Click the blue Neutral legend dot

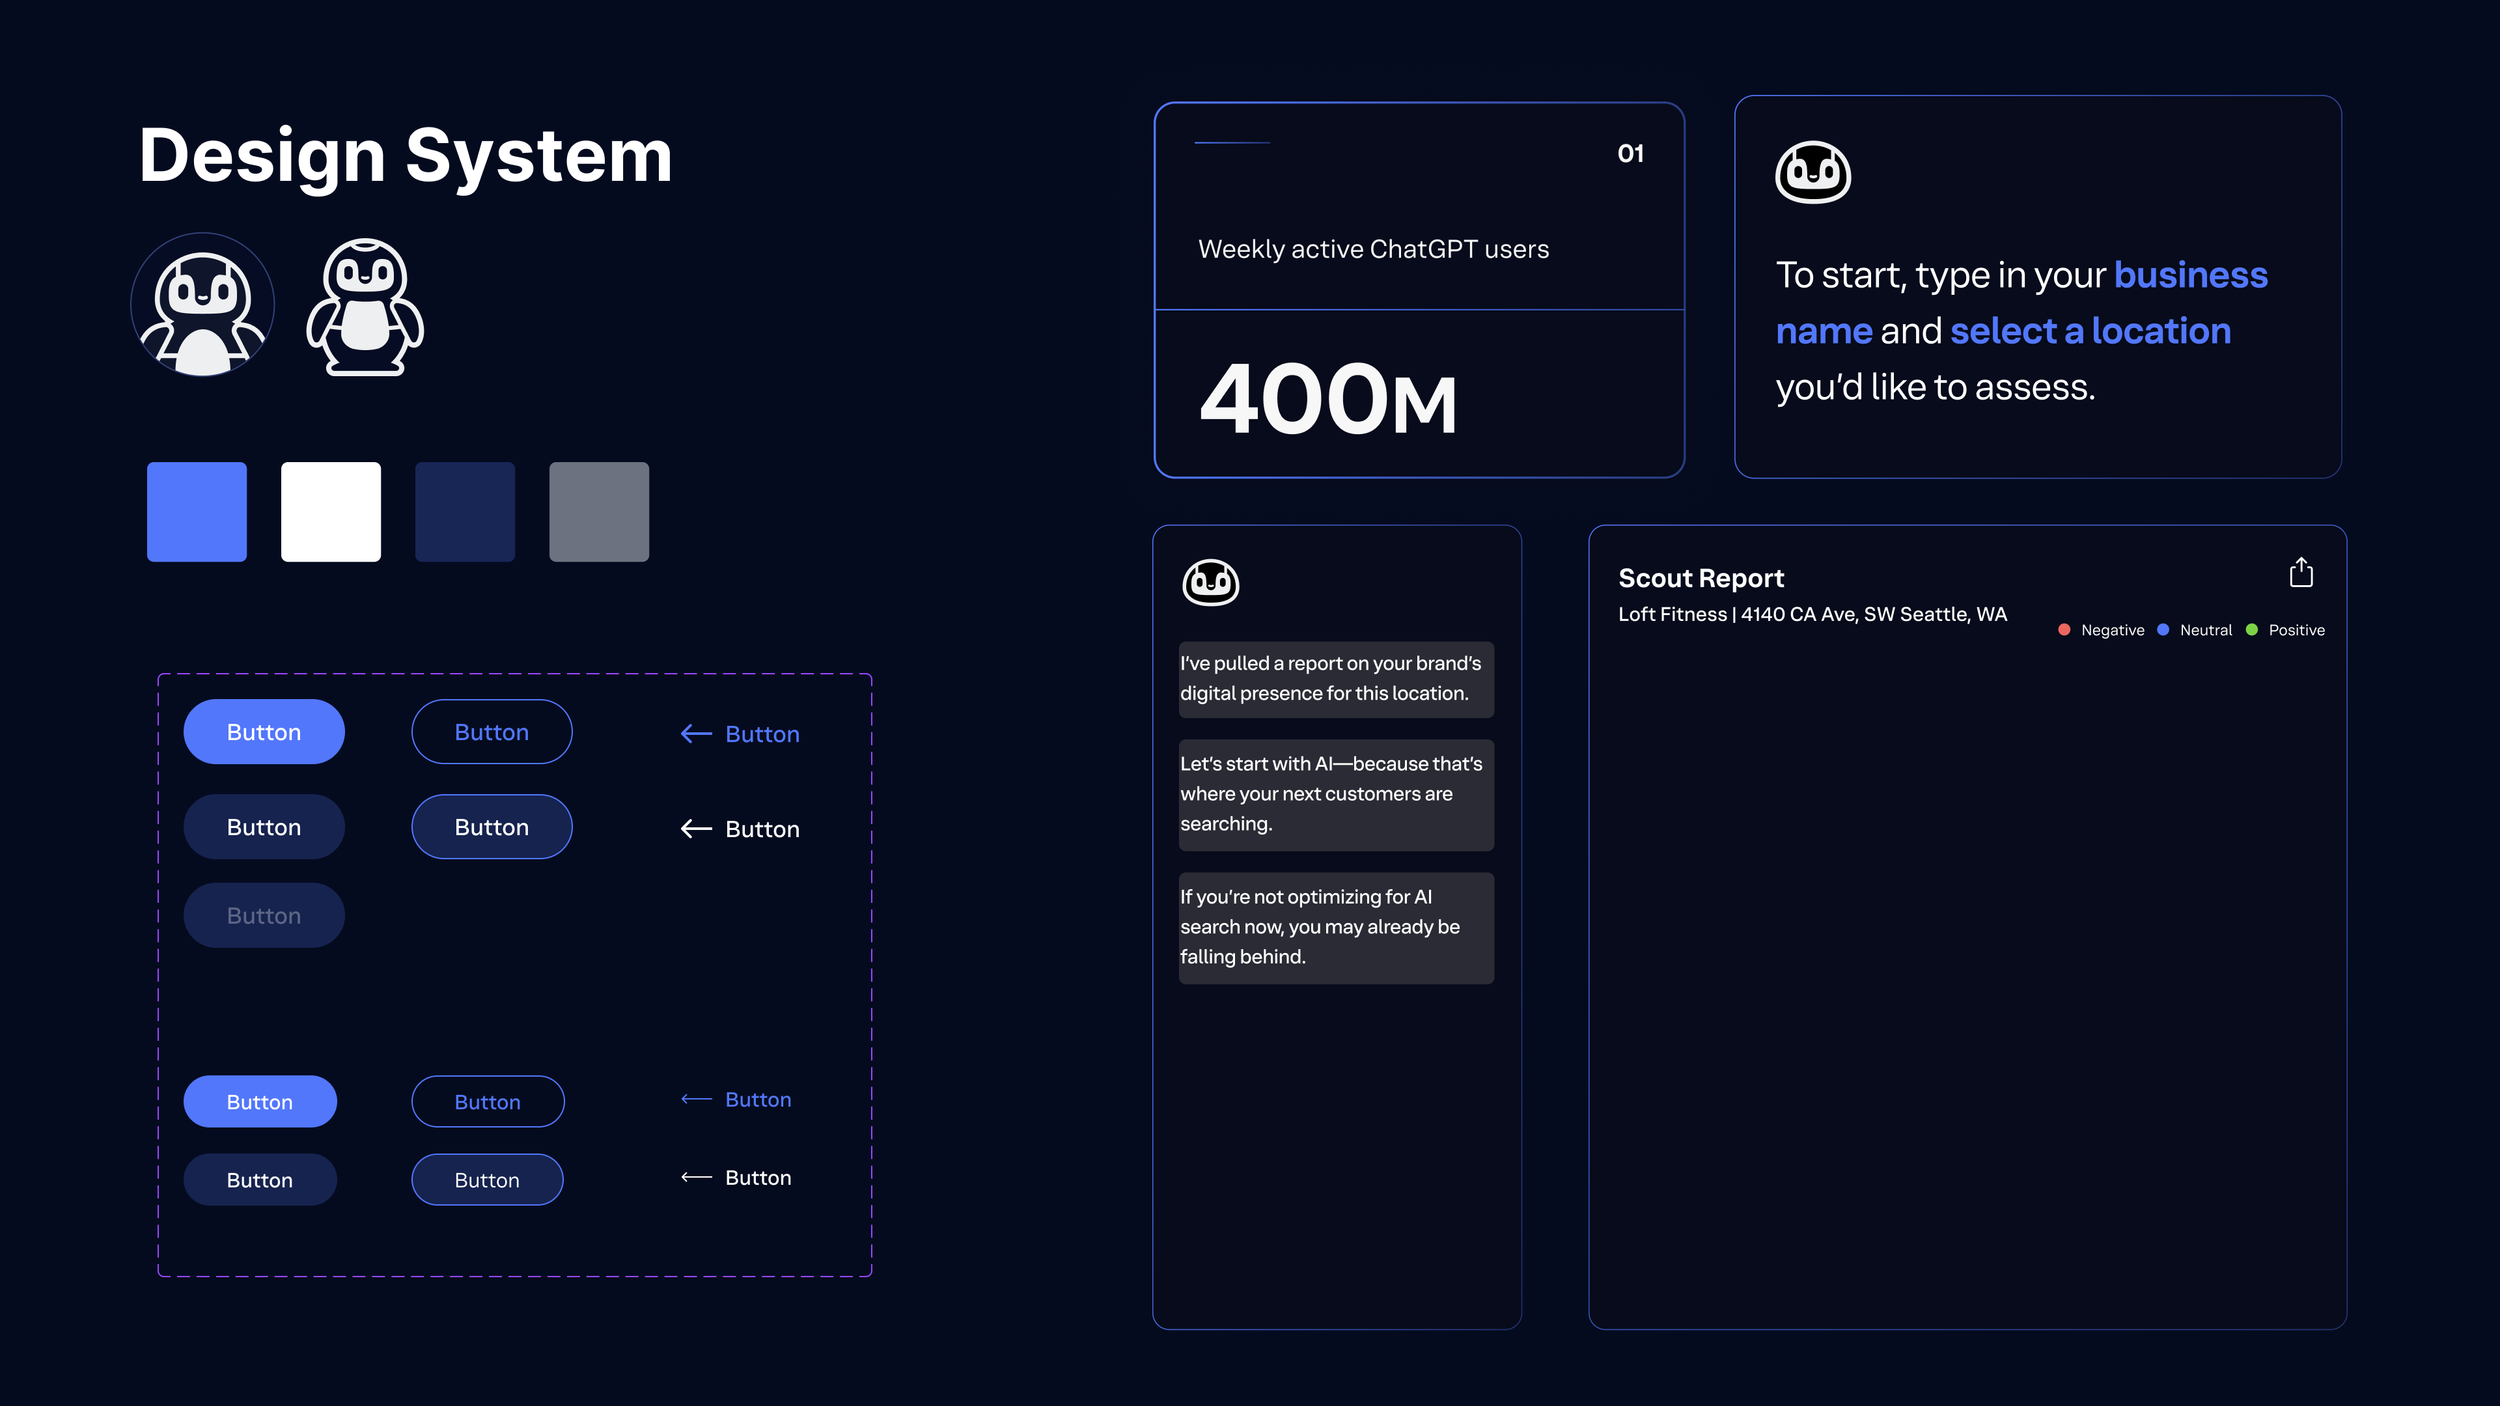coord(2163,630)
